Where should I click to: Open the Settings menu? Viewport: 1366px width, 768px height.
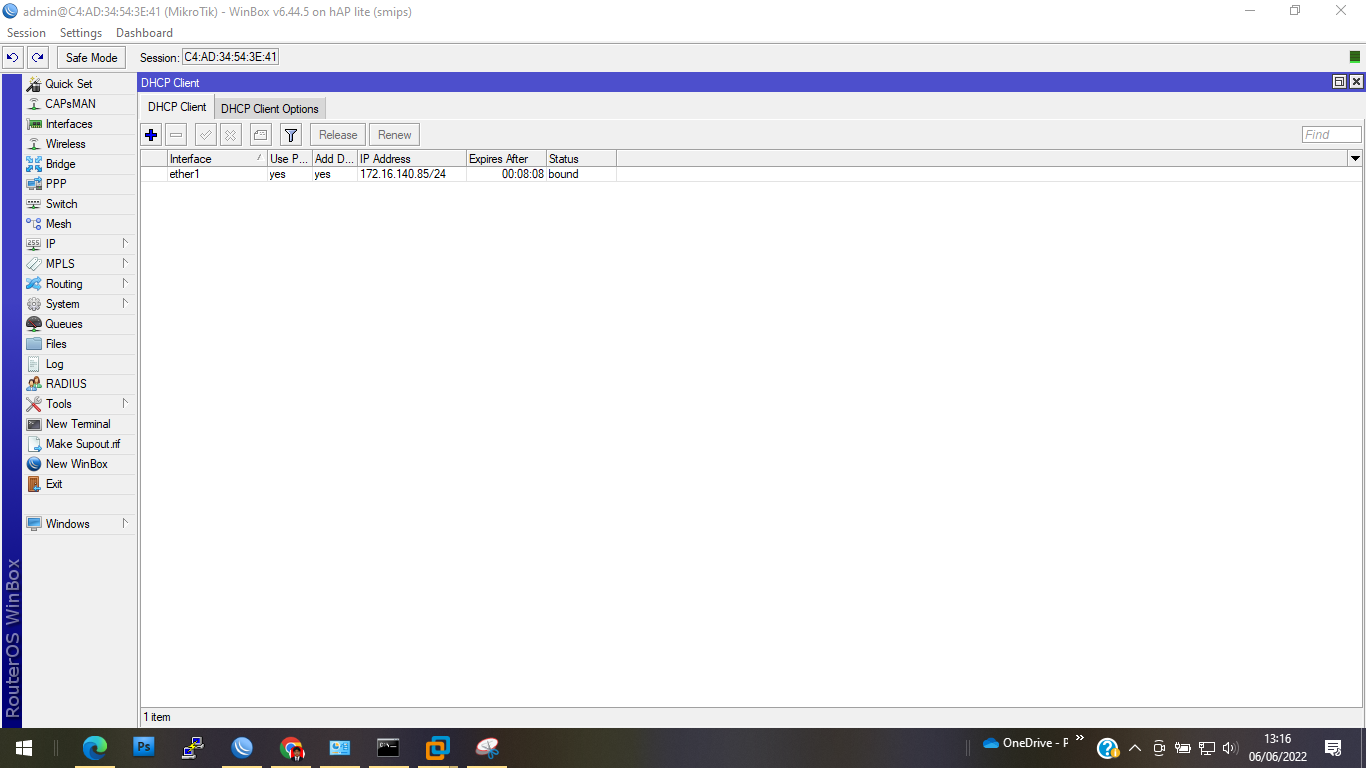pyautogui.click(x=81, y=33)
